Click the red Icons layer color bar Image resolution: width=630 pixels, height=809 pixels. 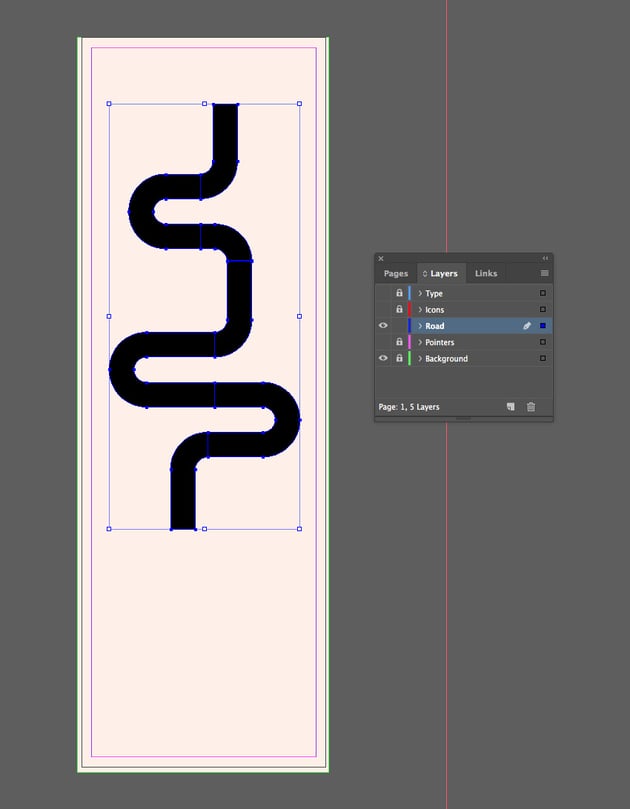click(409, 310)
